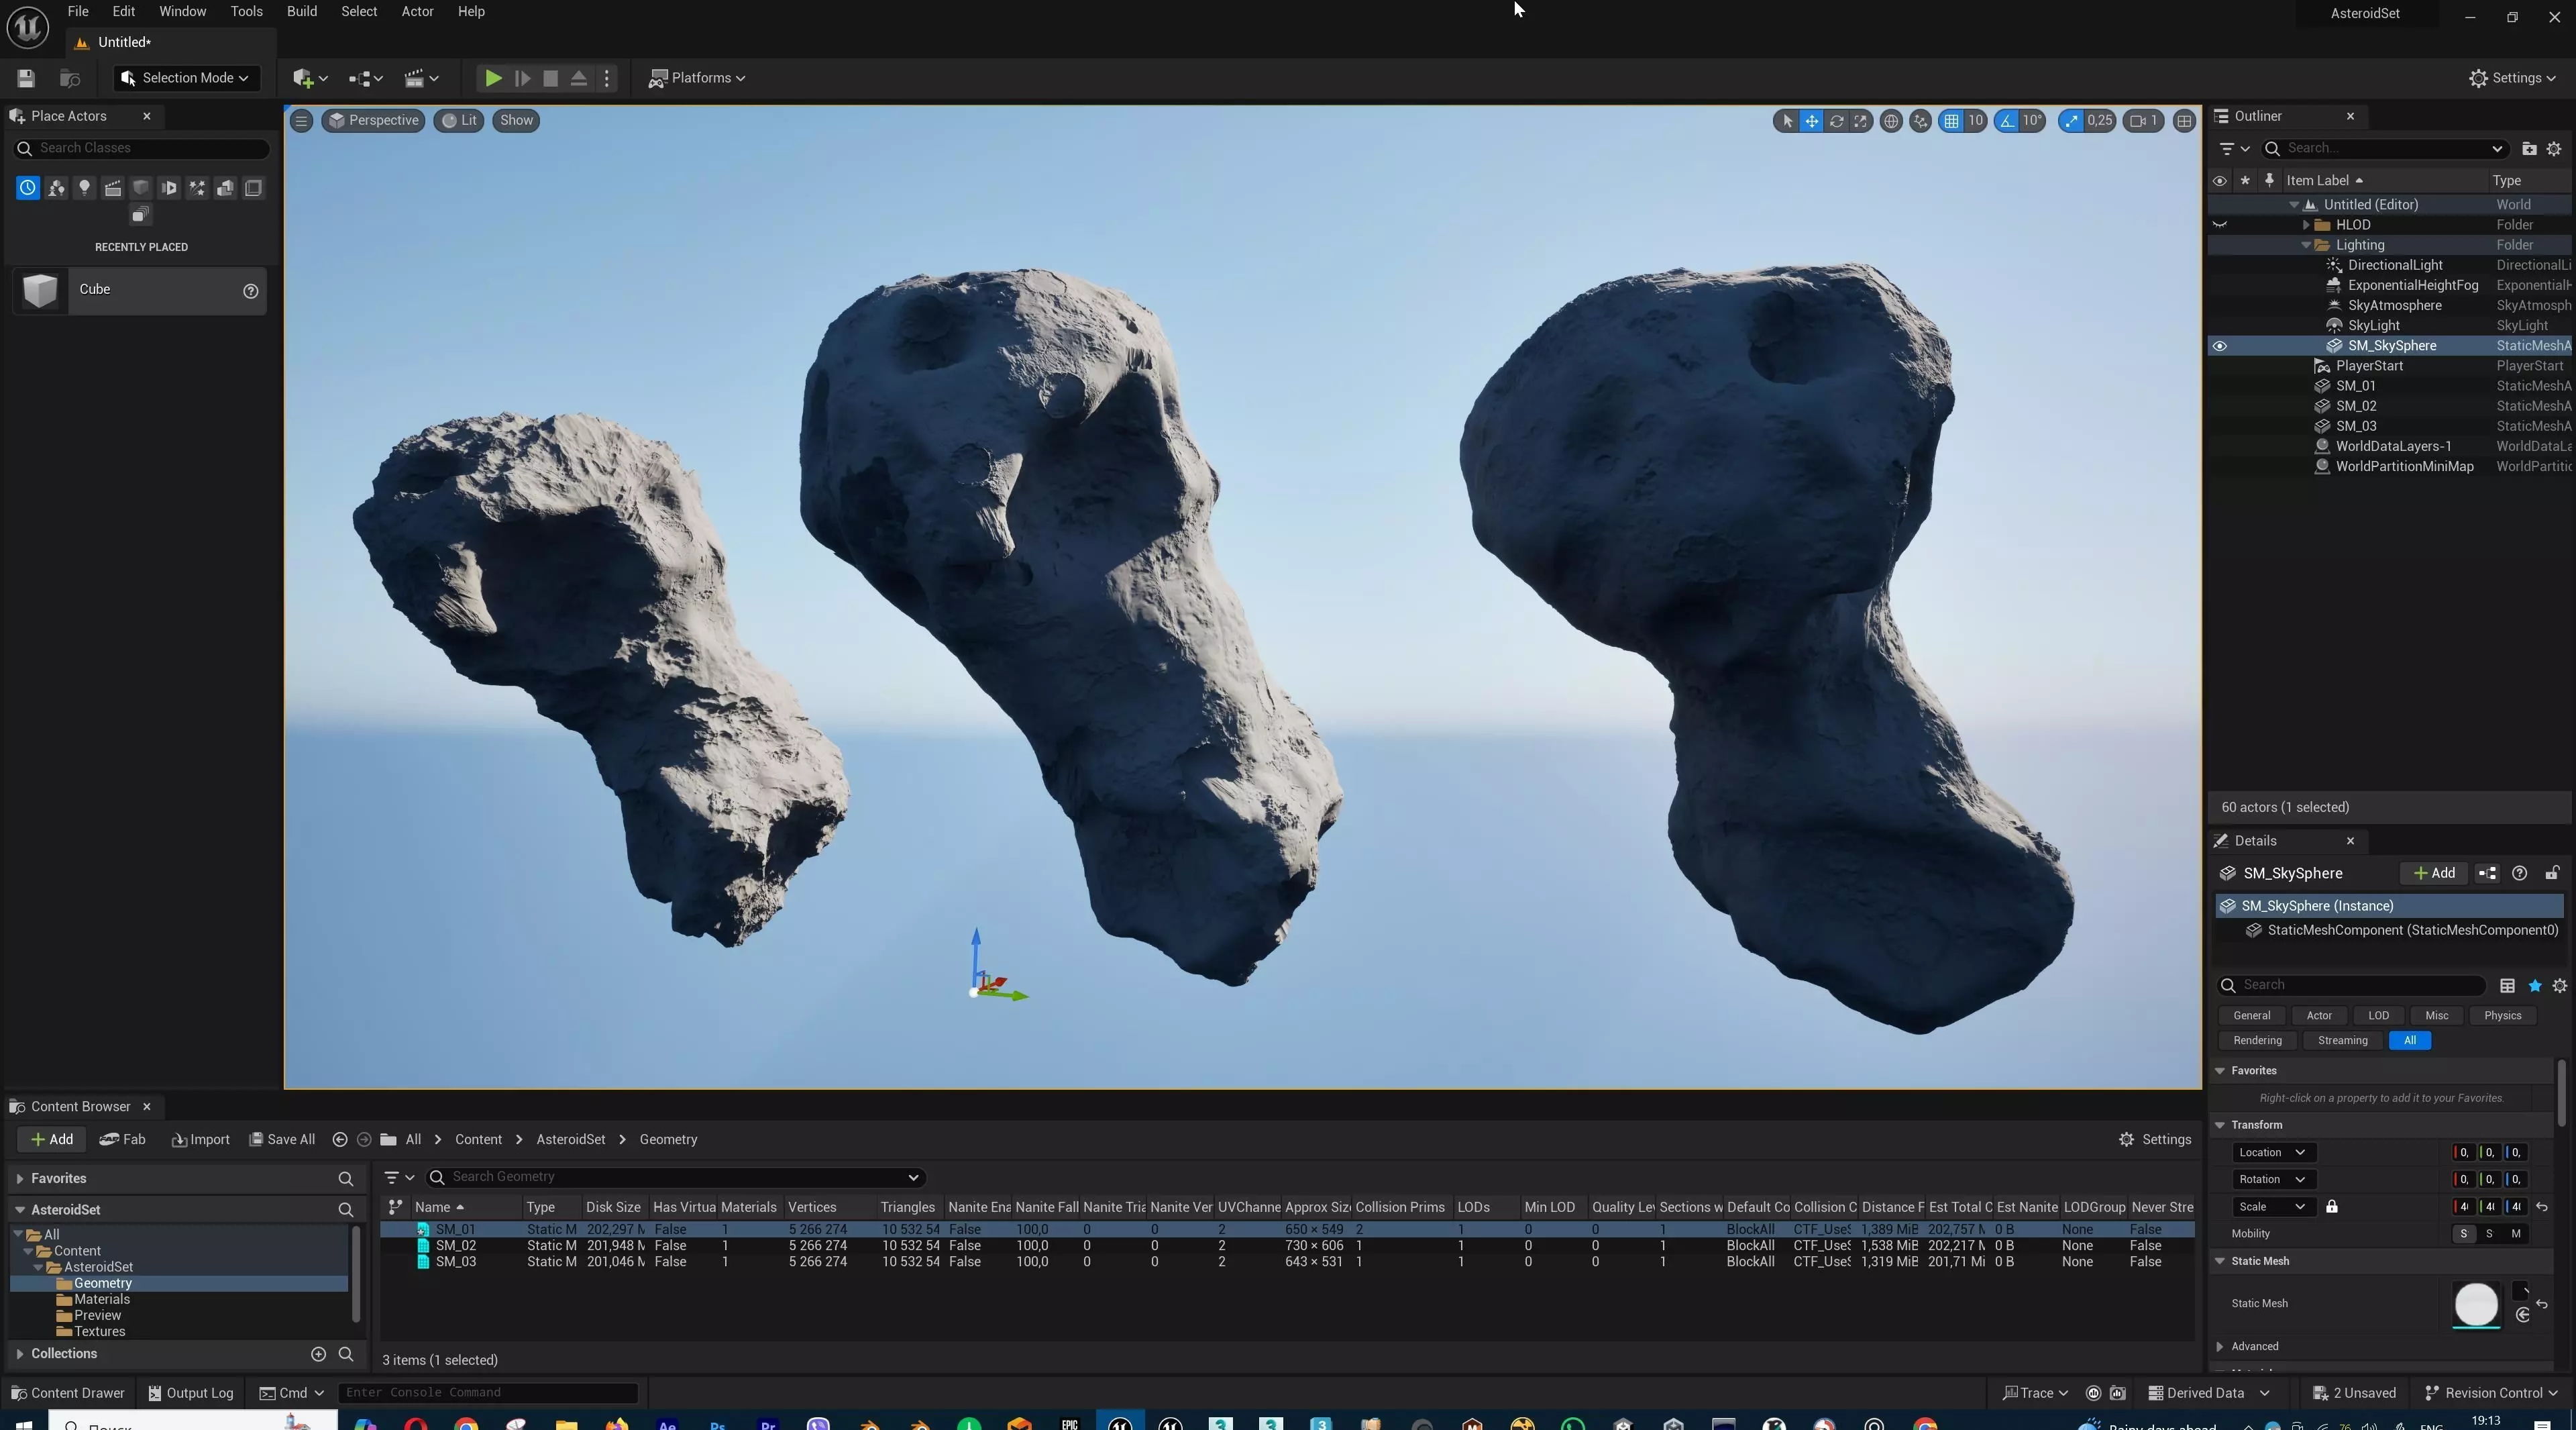This screenshot has width=2576, height=1430.
Task: Open the Platforms dropdown
Action: pyautogui.click(x=697, y=78)
